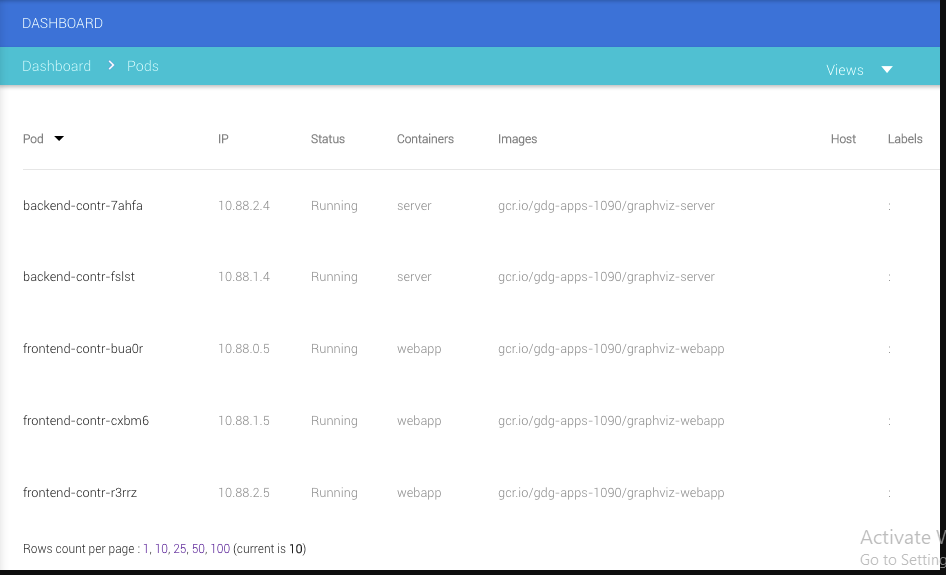Click server container of backend-contr-7ahfa
The width and height of the screenshot is (946, 575).
414,206
